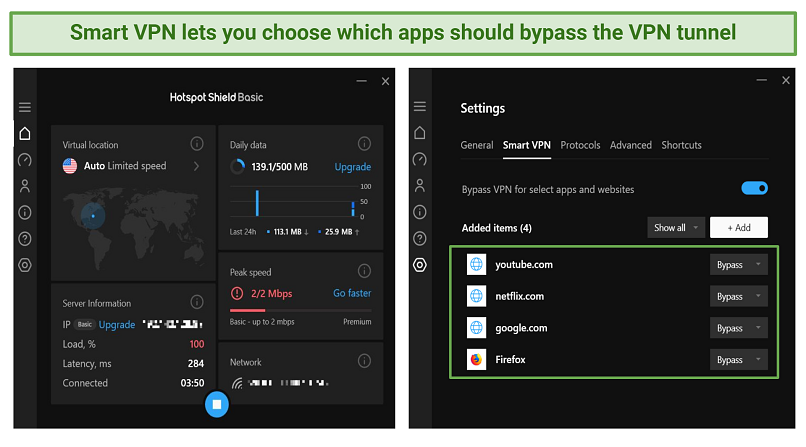The width and height of the screenshot is (806, 447).
Task: Open Bypass dropdown for Firefox
Action: (x=739, y=360)
